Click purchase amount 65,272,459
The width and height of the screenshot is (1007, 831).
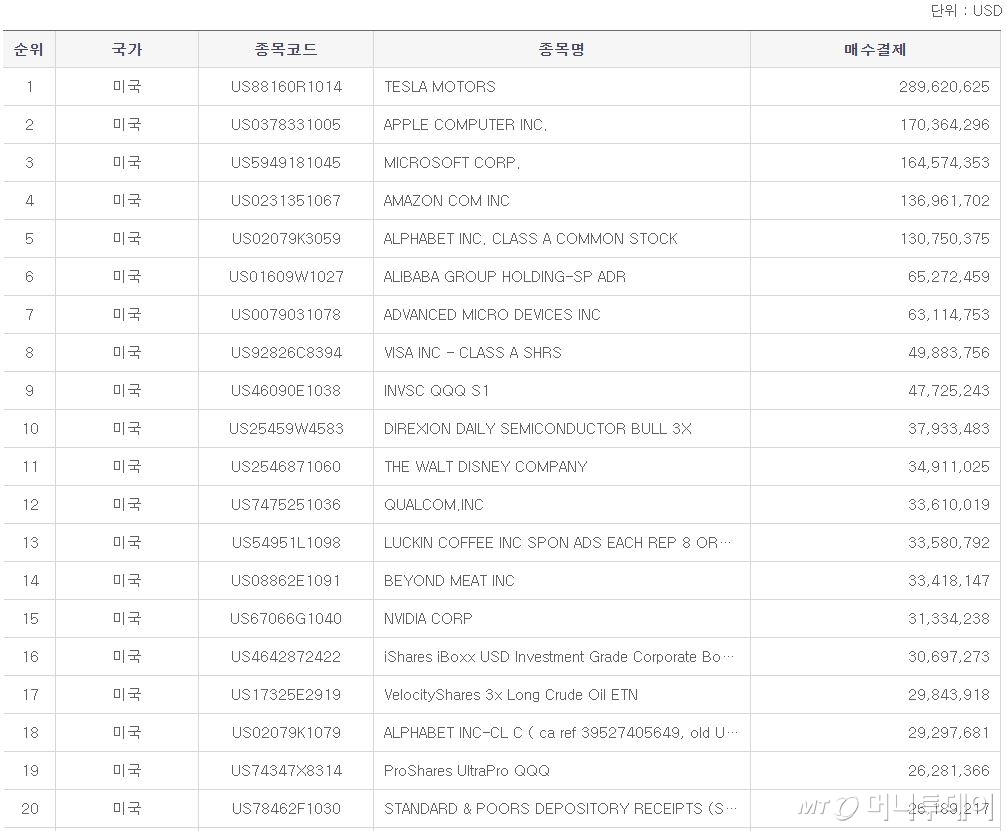(949, 276)
